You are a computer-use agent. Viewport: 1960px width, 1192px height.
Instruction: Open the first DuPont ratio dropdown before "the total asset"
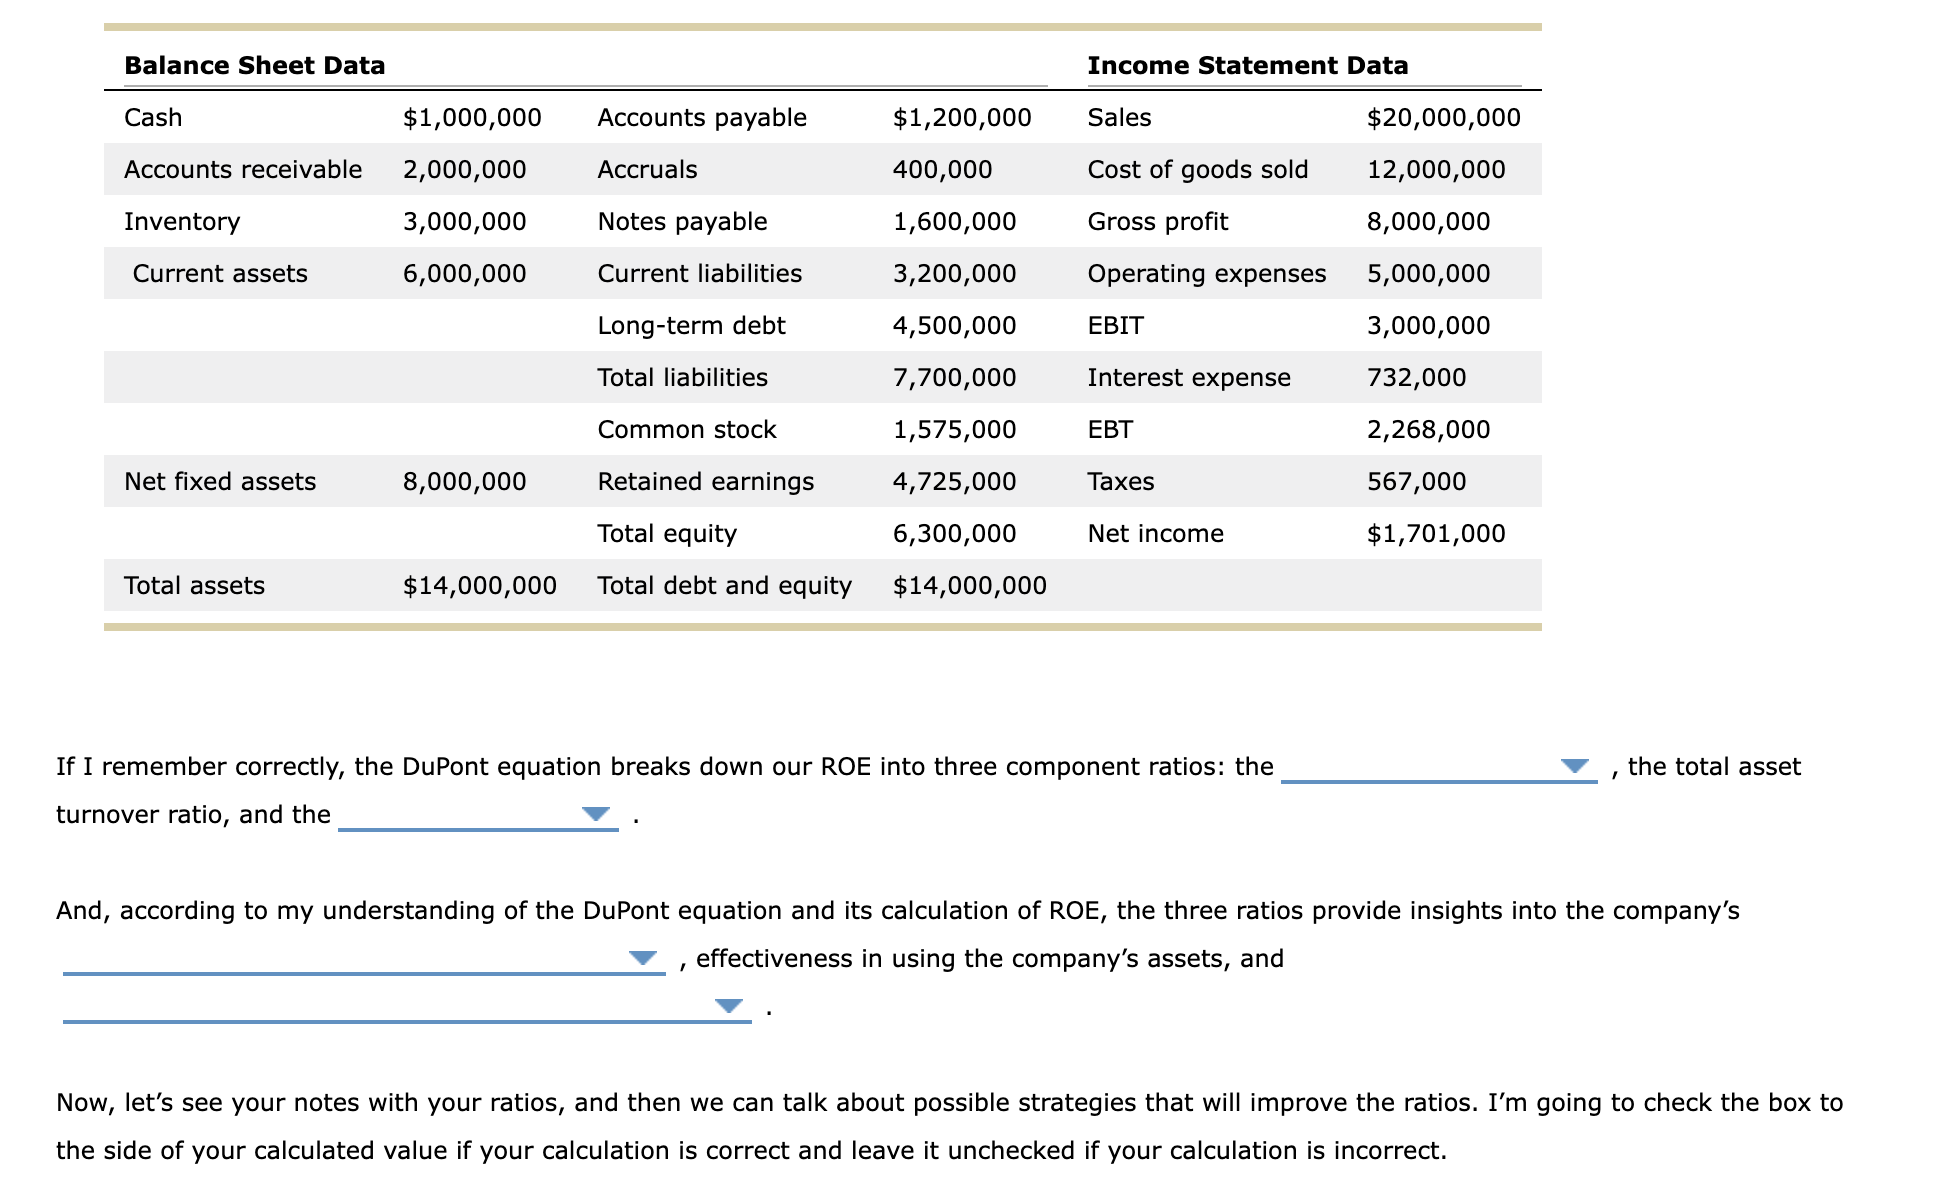(x=1438, y=767)
